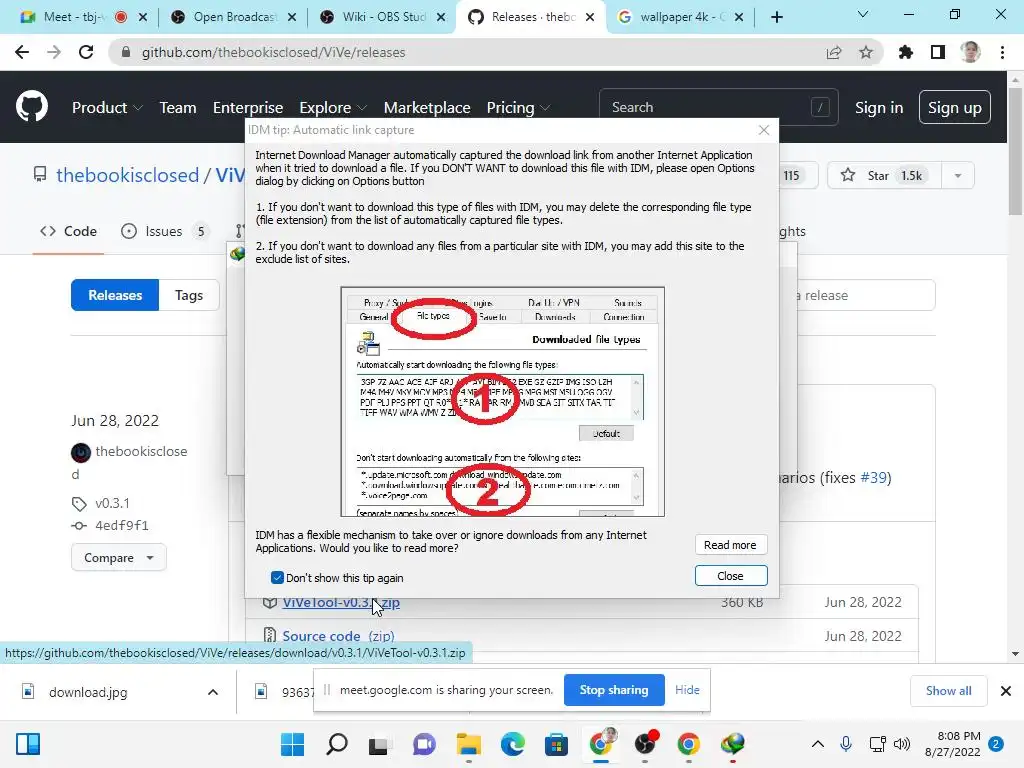1024x768 pixels.
Task: Click the microphone tray icon
Action: [x=846, y=744]
